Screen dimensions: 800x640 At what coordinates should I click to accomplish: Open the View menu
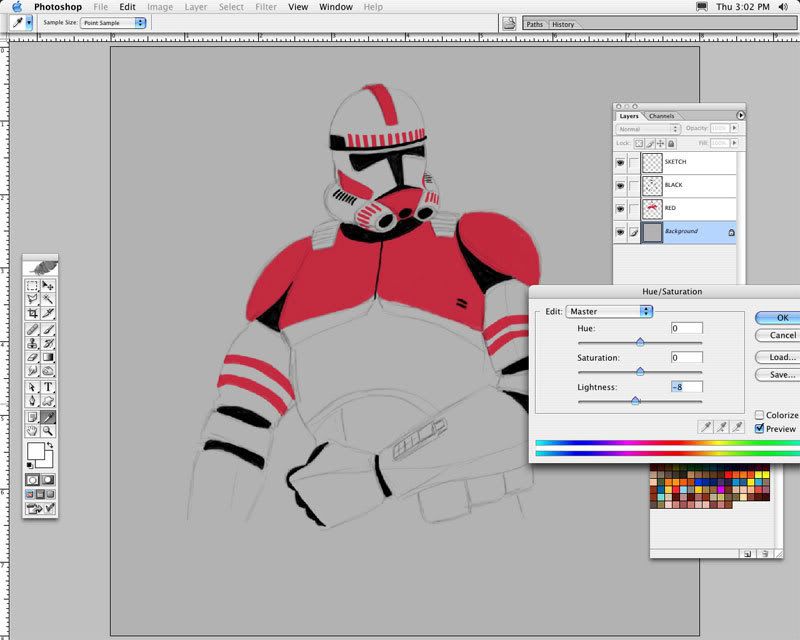click(x=298, y=7)
